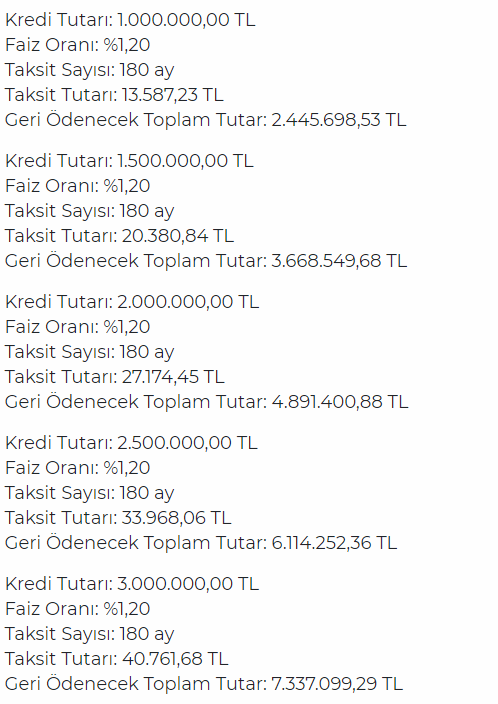Image resolution: width=498 pixels, height=704 pixels.
Task: Click the Kredi Tutarı 1.000.000,00 TL line
Action: (130, 20)
